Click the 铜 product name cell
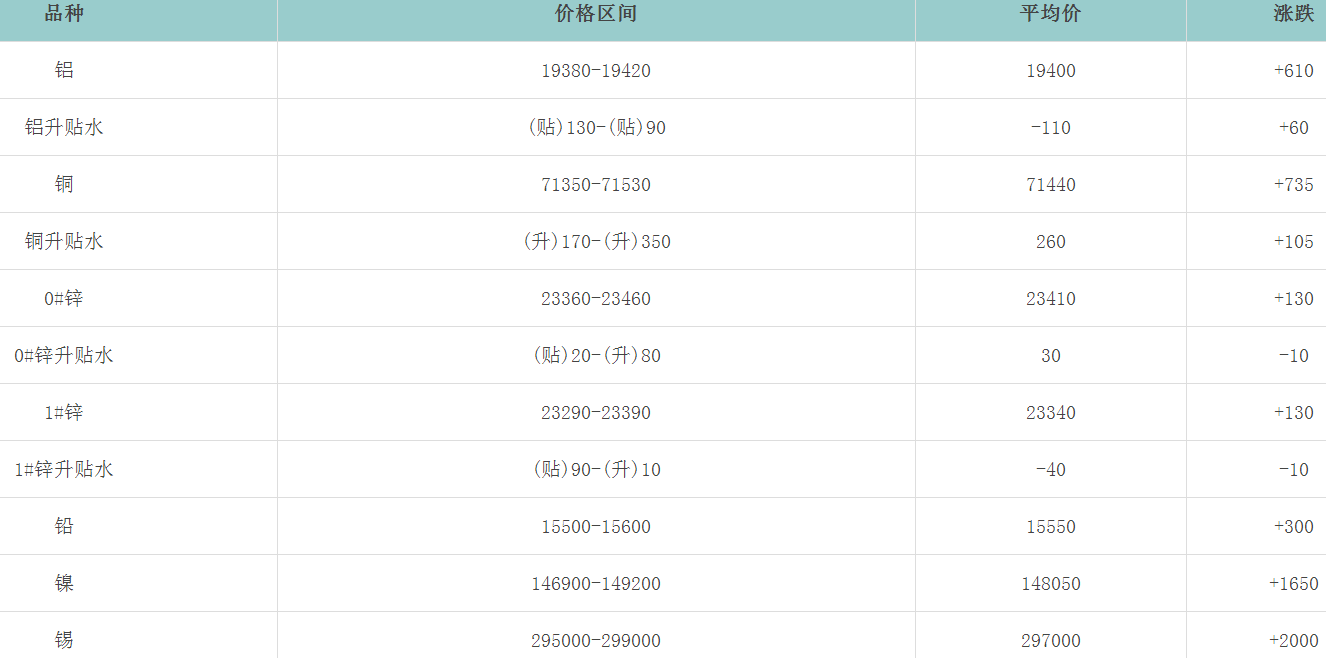Viewport: 1326px width, 658px height. 64,185
